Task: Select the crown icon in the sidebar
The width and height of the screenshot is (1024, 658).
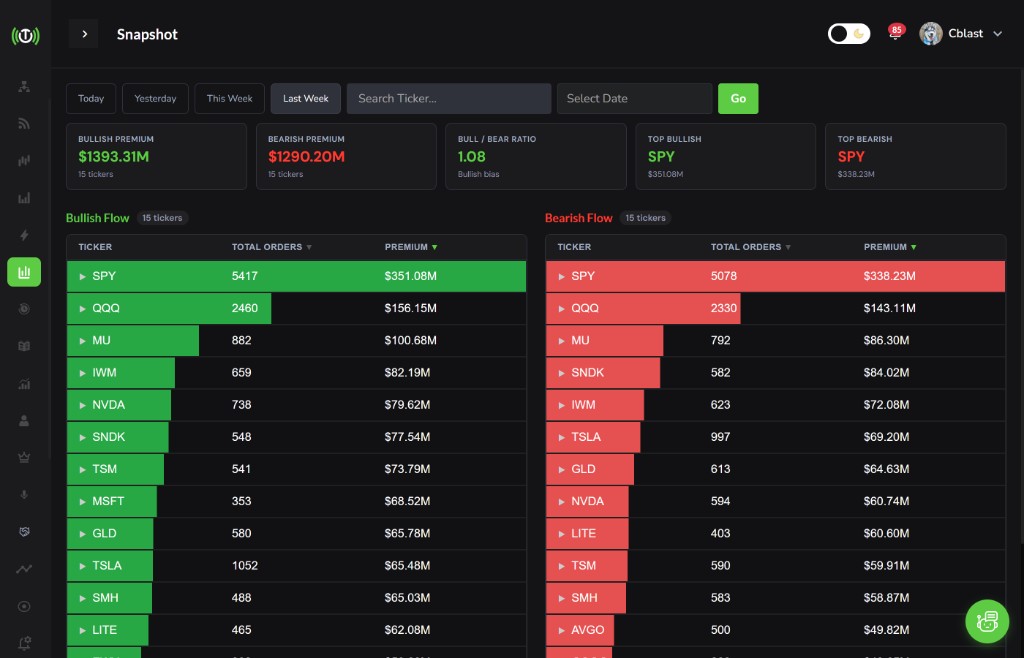Action: point(24,457)
